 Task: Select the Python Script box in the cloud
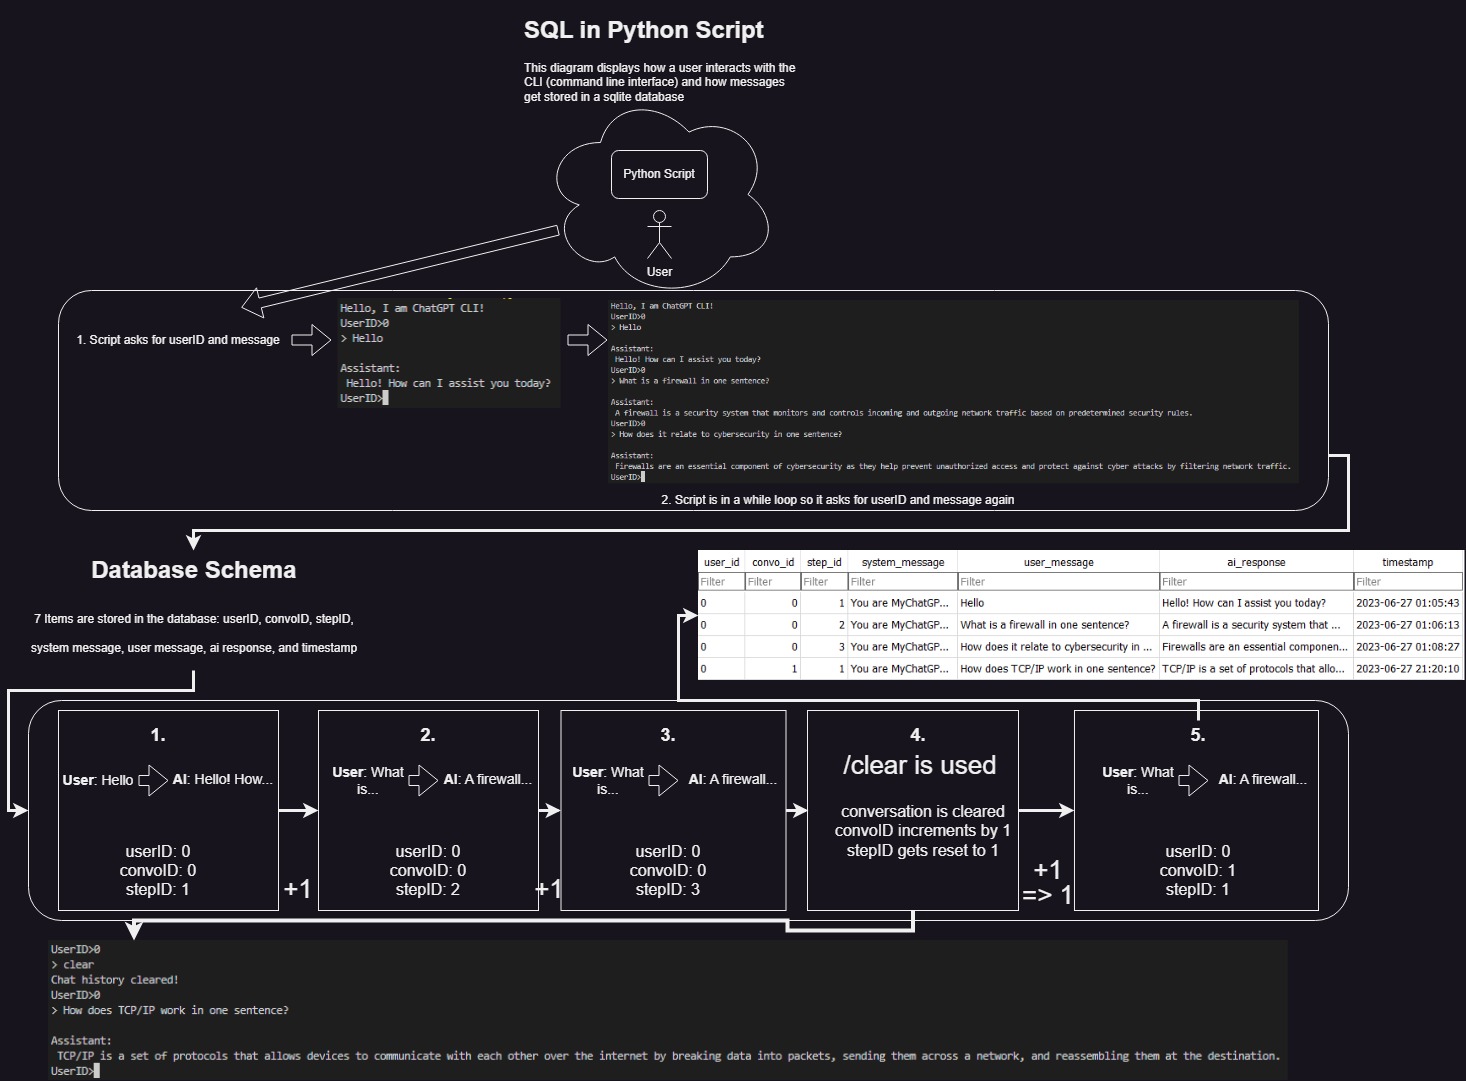pyautogui.click(x=659, y=174)
